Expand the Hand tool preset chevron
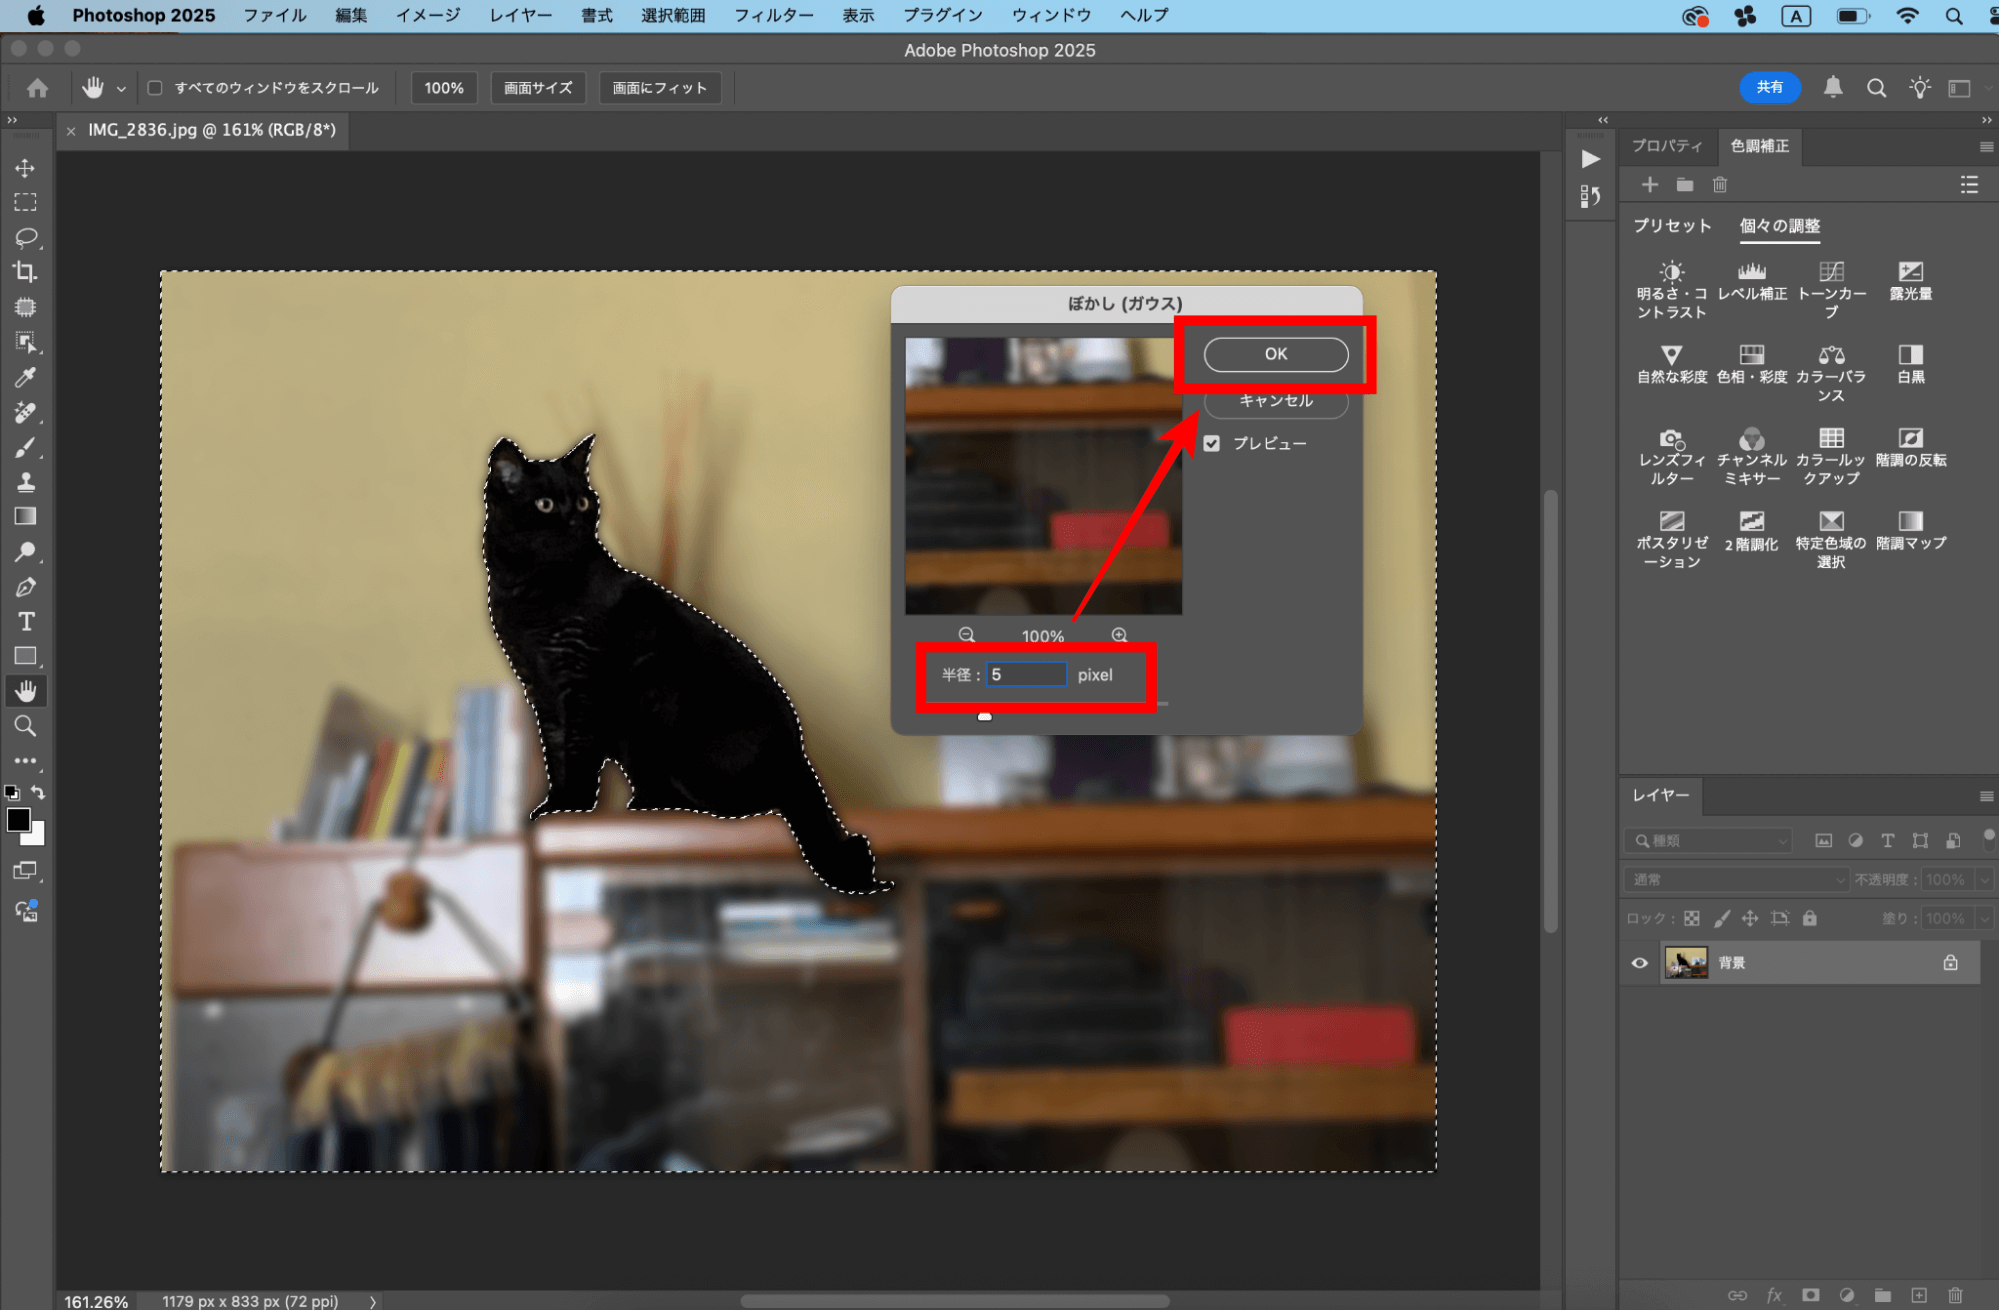Image resolution: width=1999 pixels, height=1310 pixels. [121, 88]
